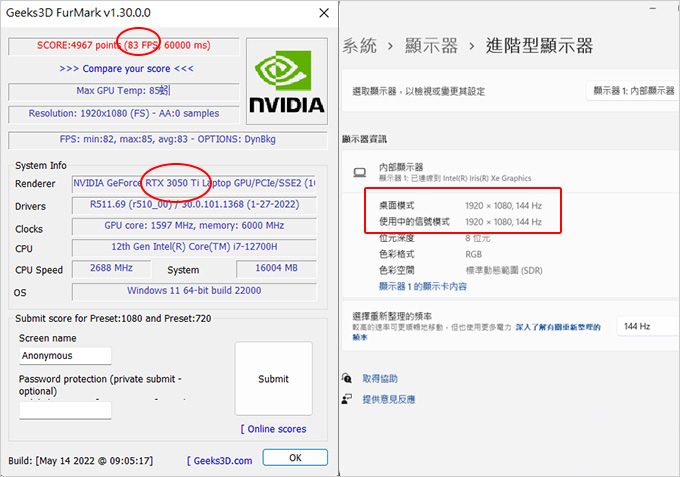Open the Online scores link
This screenshot has width=680, height=477.
(x=274, y=429)
